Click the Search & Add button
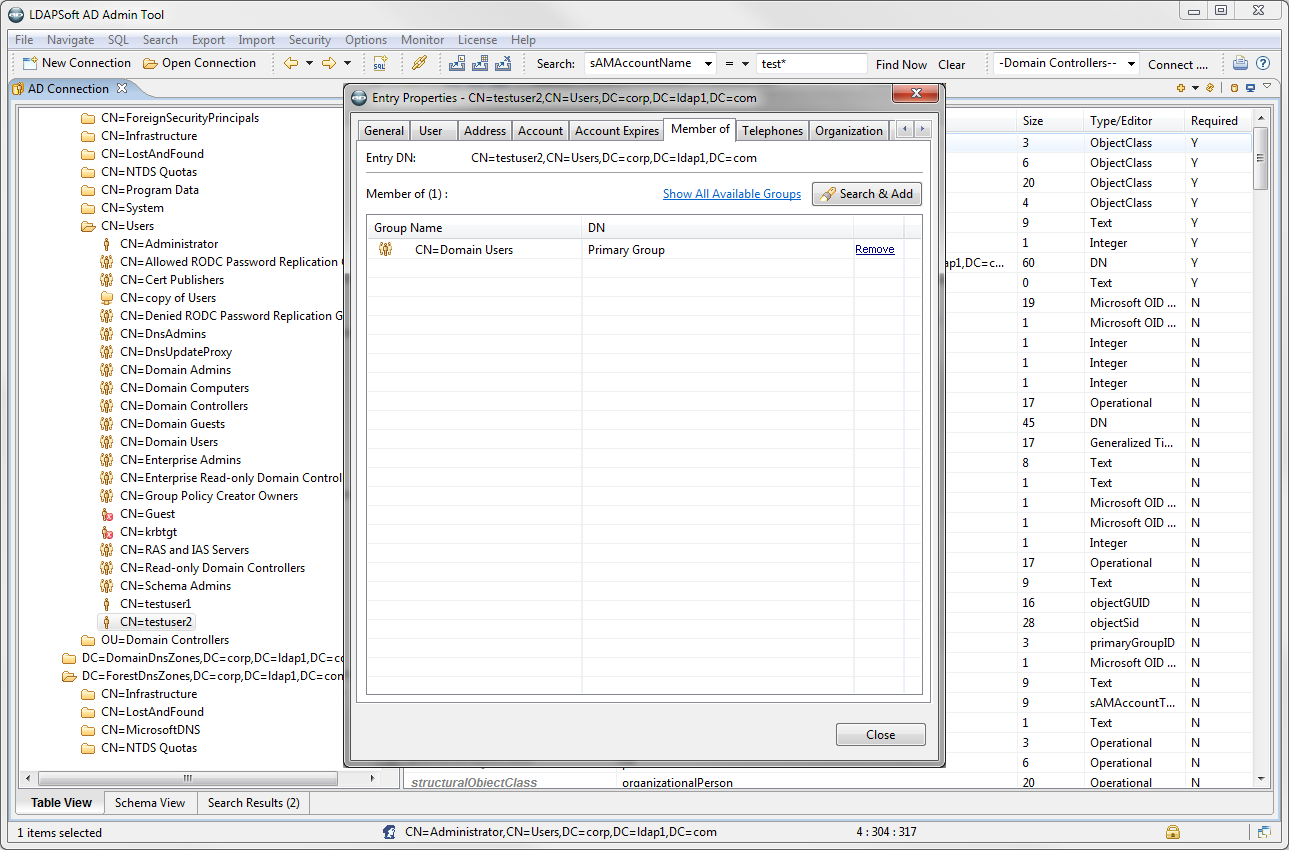 (x=866, y=194)
